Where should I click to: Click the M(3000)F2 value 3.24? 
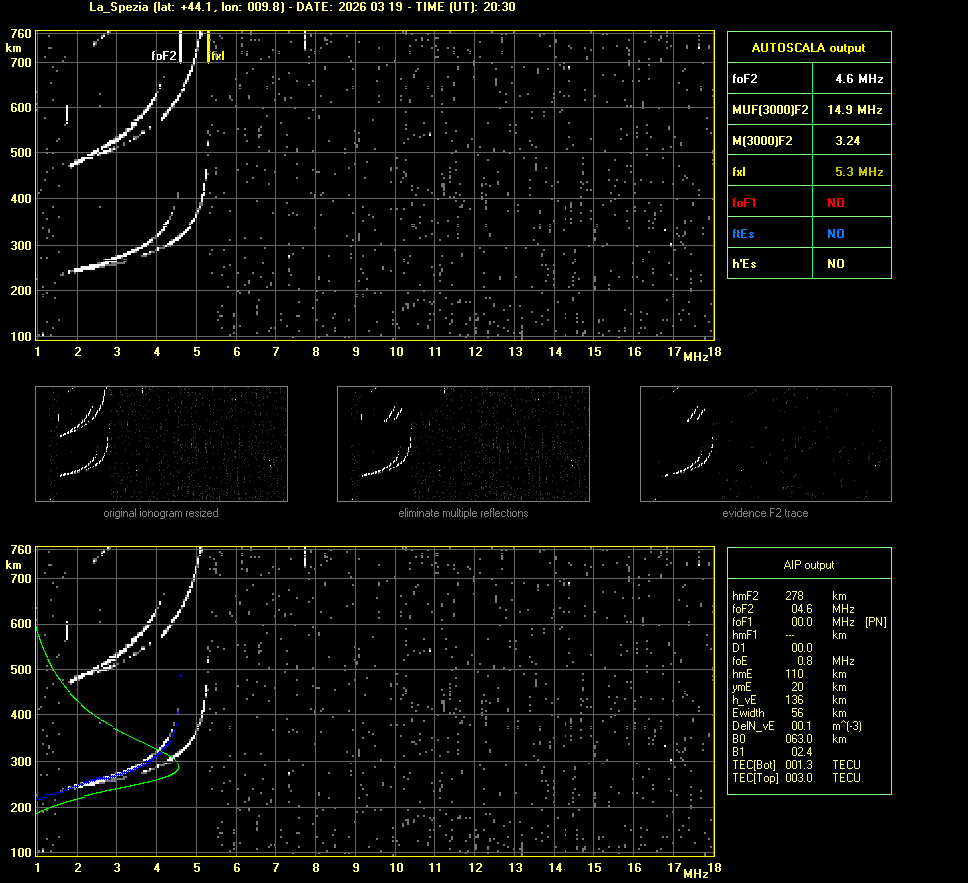847,141
